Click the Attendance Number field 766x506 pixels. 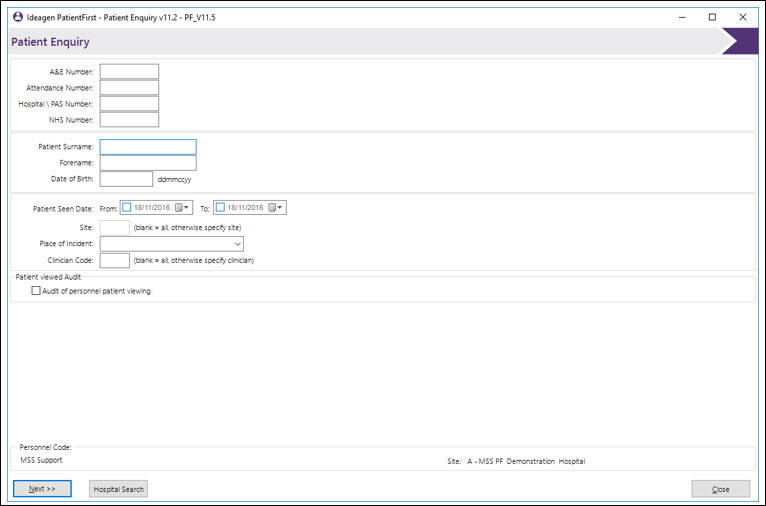(x=129, y=87)
